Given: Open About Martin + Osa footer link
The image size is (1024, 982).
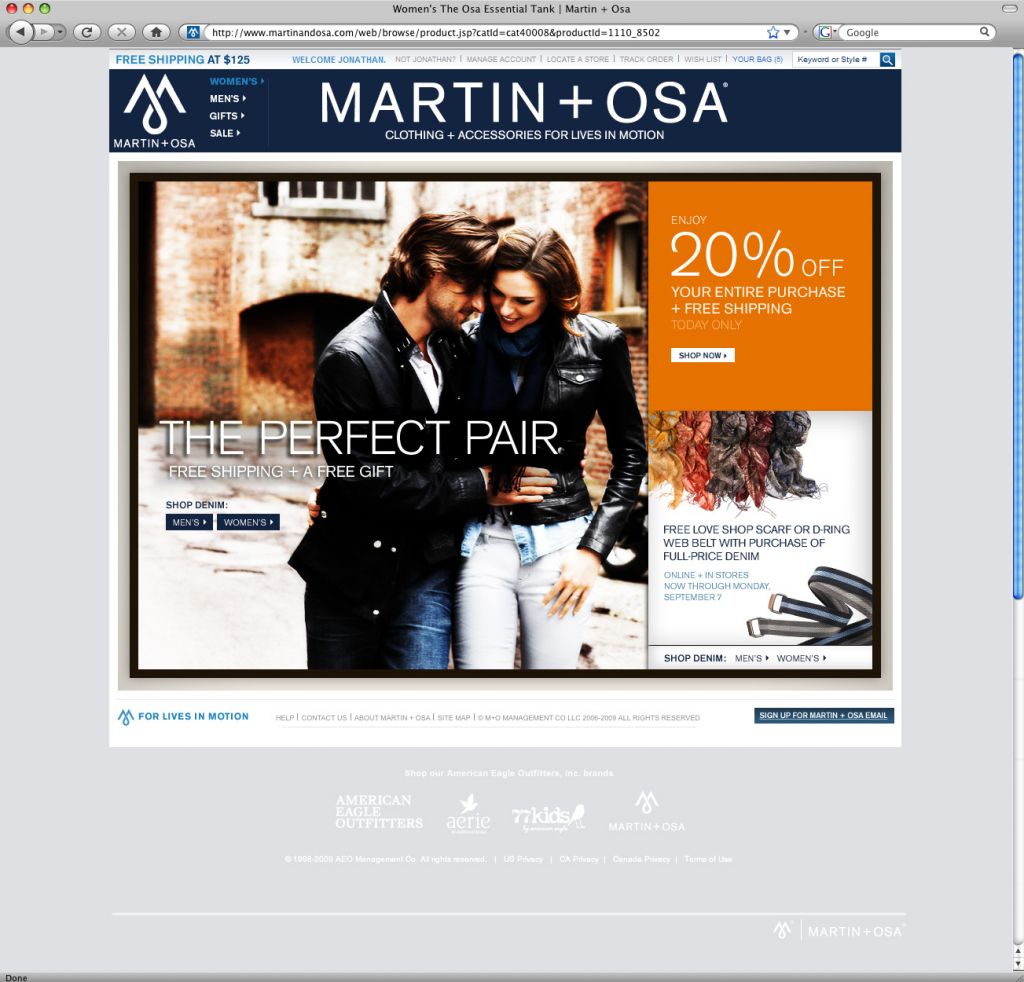Looking at the screenshot, I should 392,718.
